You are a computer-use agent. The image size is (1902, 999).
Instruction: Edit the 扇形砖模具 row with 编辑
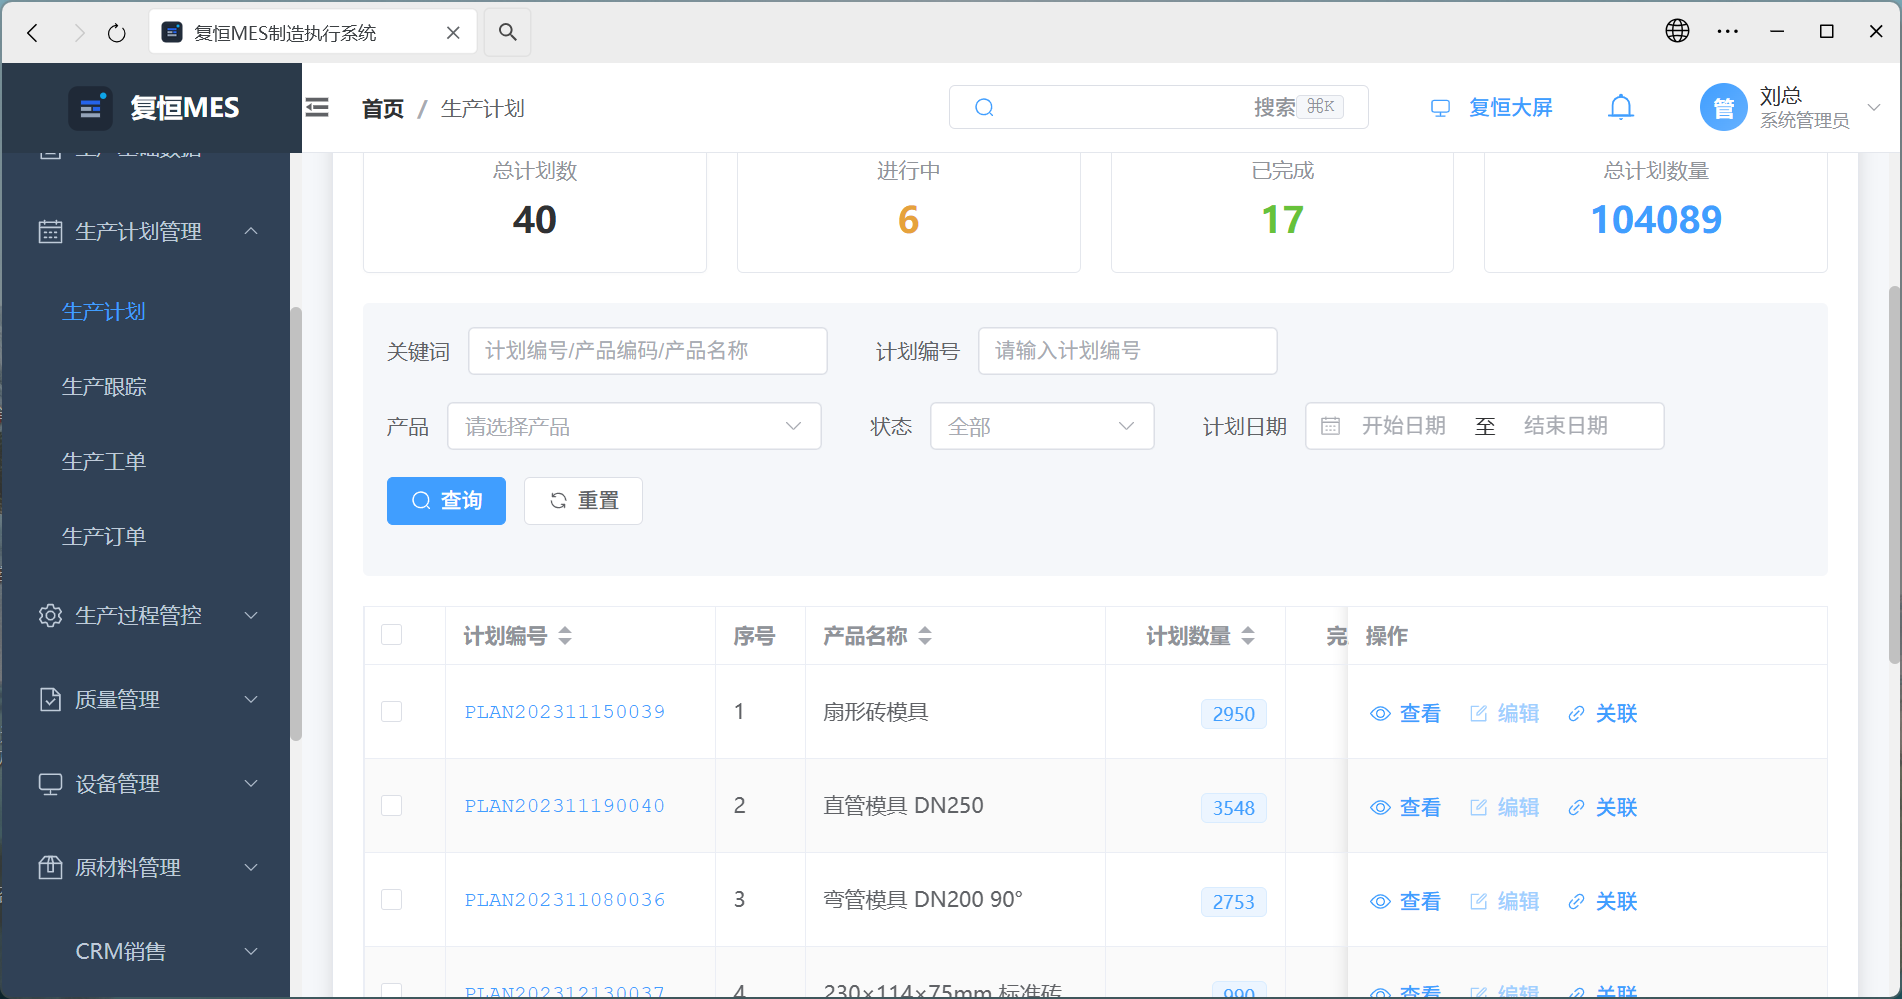click(1504, 713)
